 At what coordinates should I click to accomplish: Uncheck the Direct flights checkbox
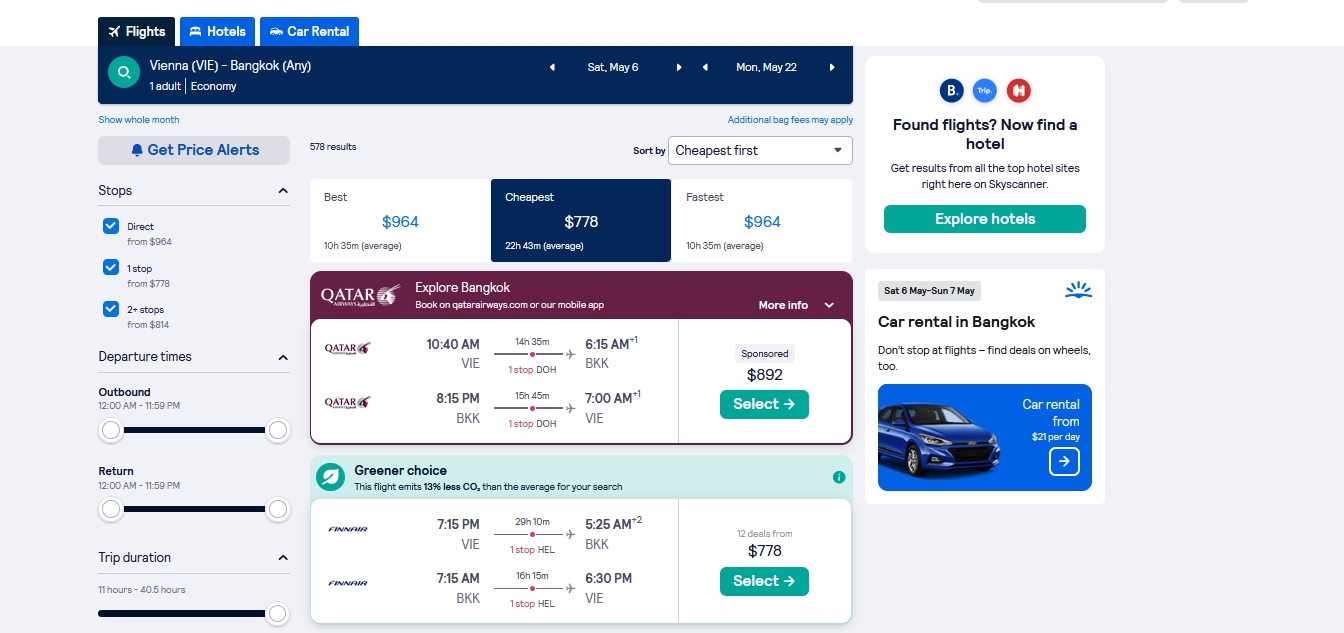click(111, 226)
